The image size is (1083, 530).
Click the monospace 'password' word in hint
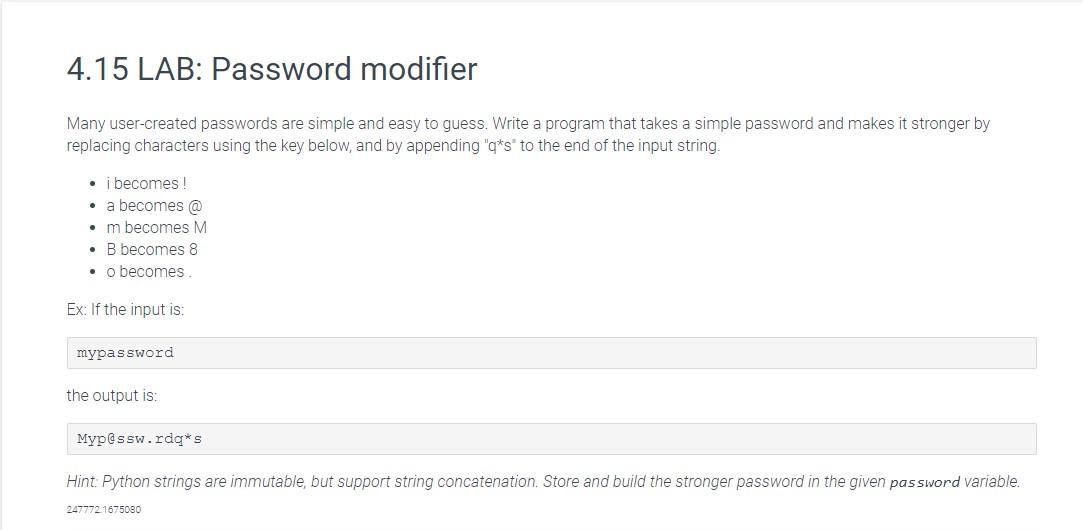click(925, 482)
